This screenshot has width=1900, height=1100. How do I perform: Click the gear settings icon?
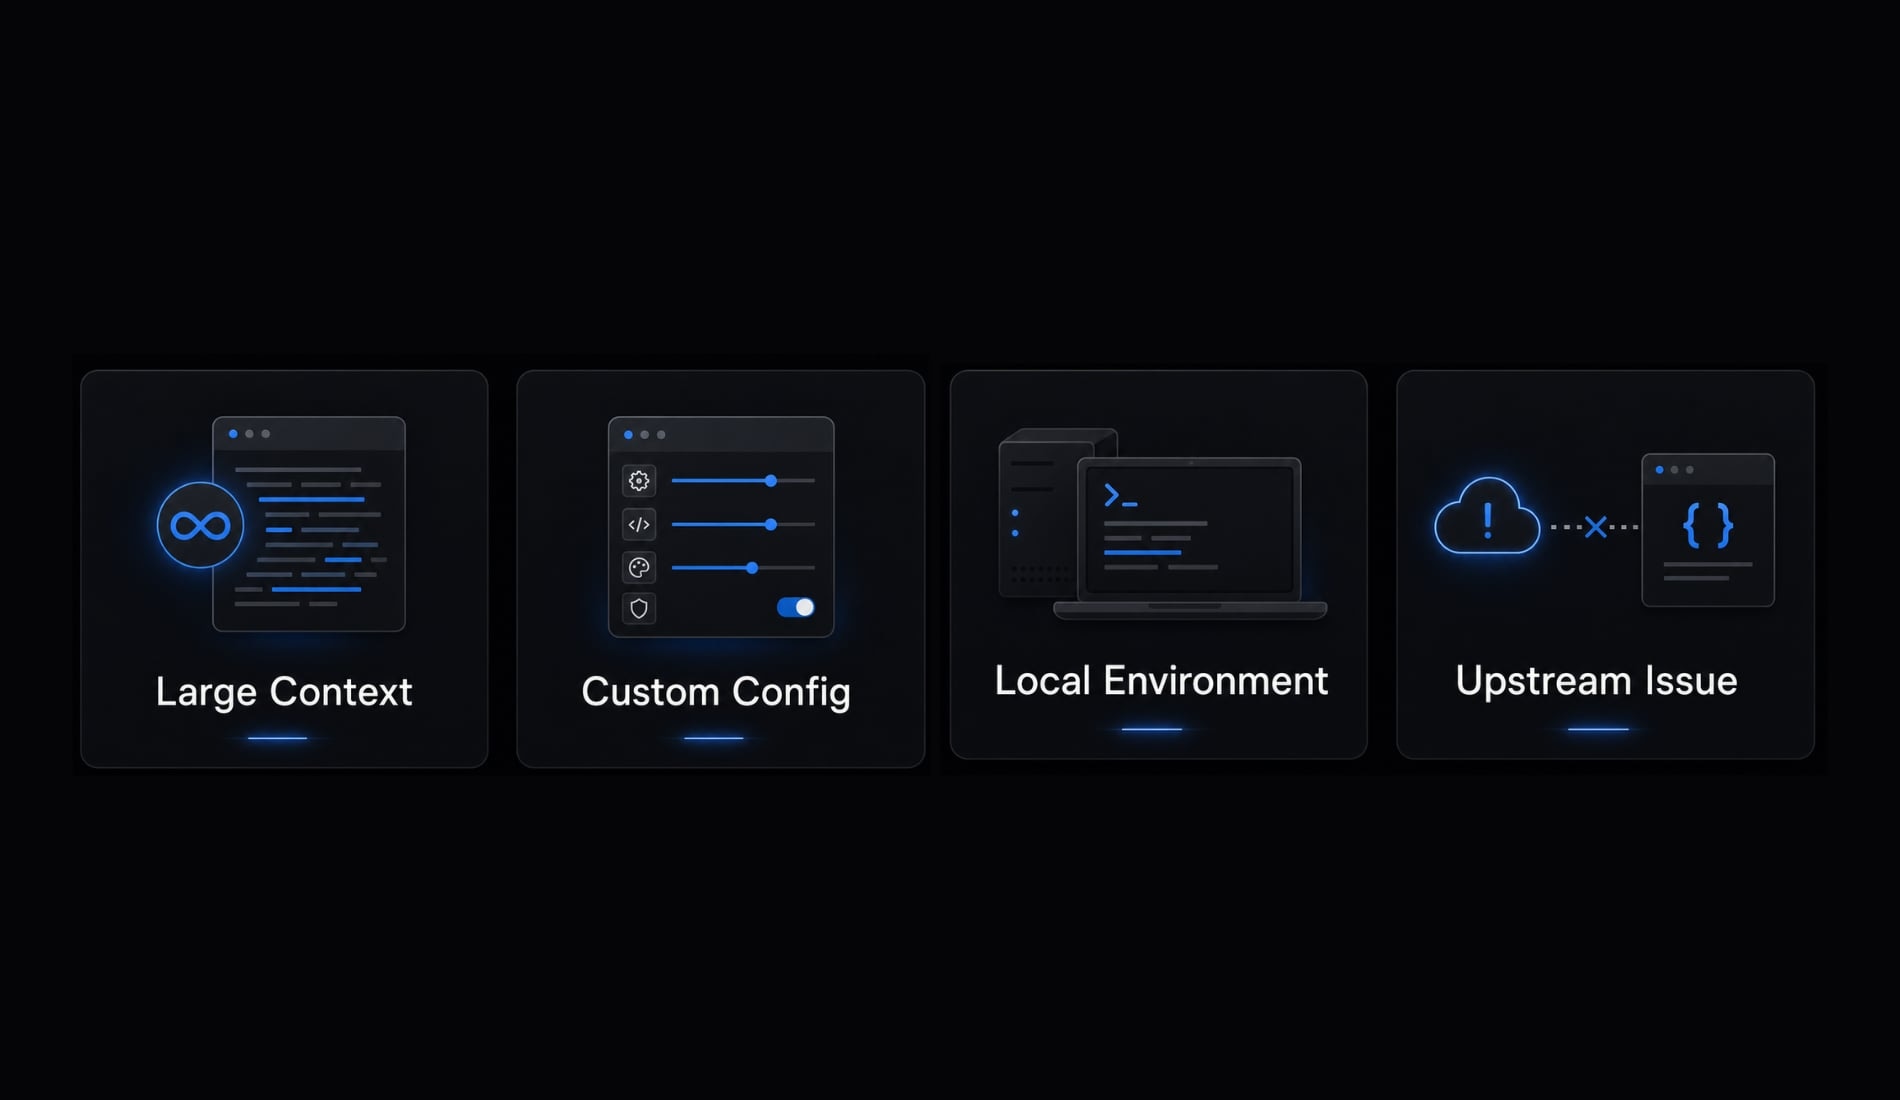[639, 481]
